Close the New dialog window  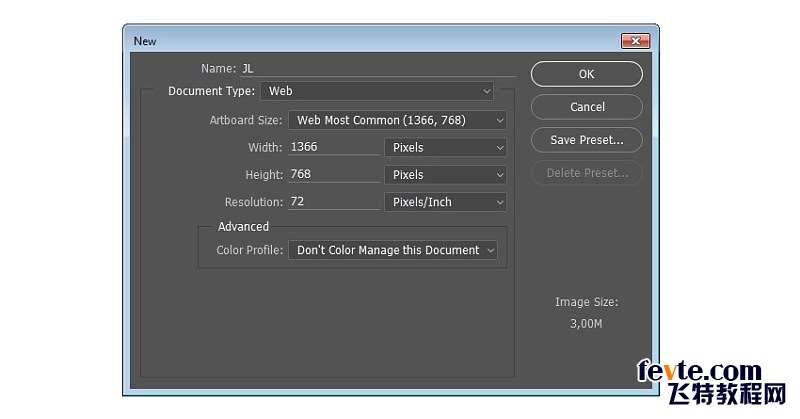[635, 41]
